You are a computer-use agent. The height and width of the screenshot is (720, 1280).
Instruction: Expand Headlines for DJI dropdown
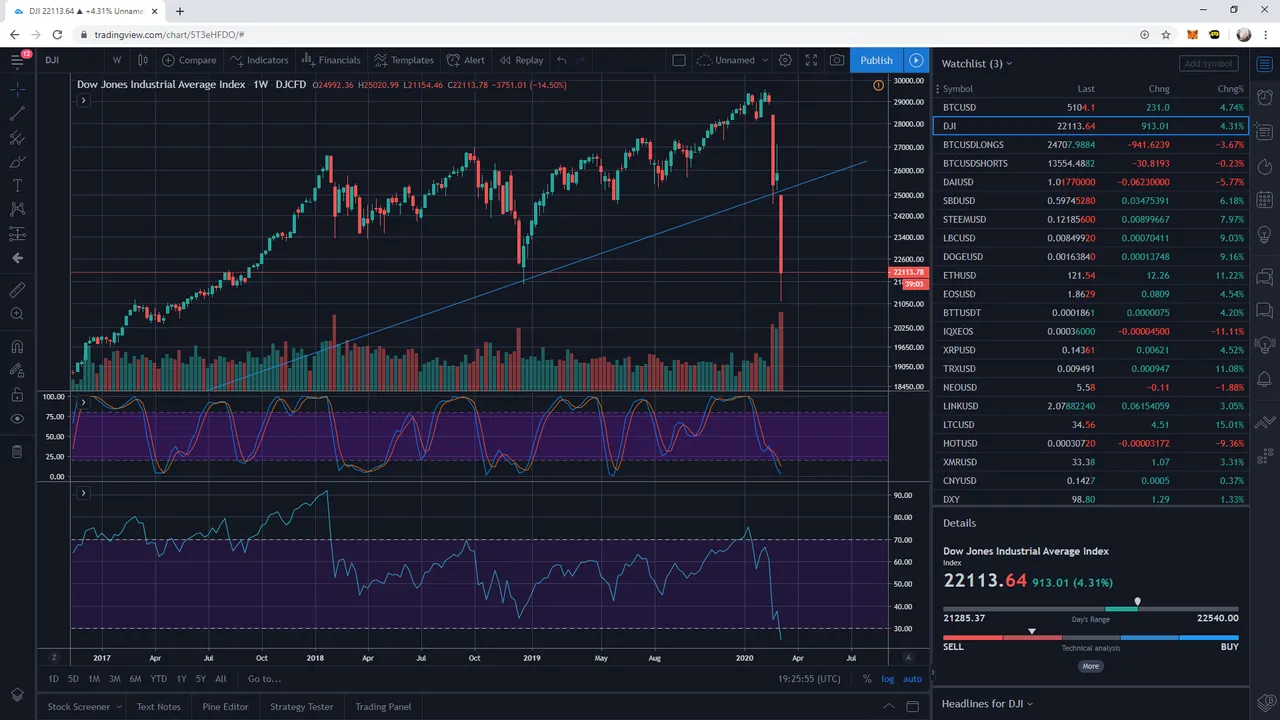pos(987,704)
